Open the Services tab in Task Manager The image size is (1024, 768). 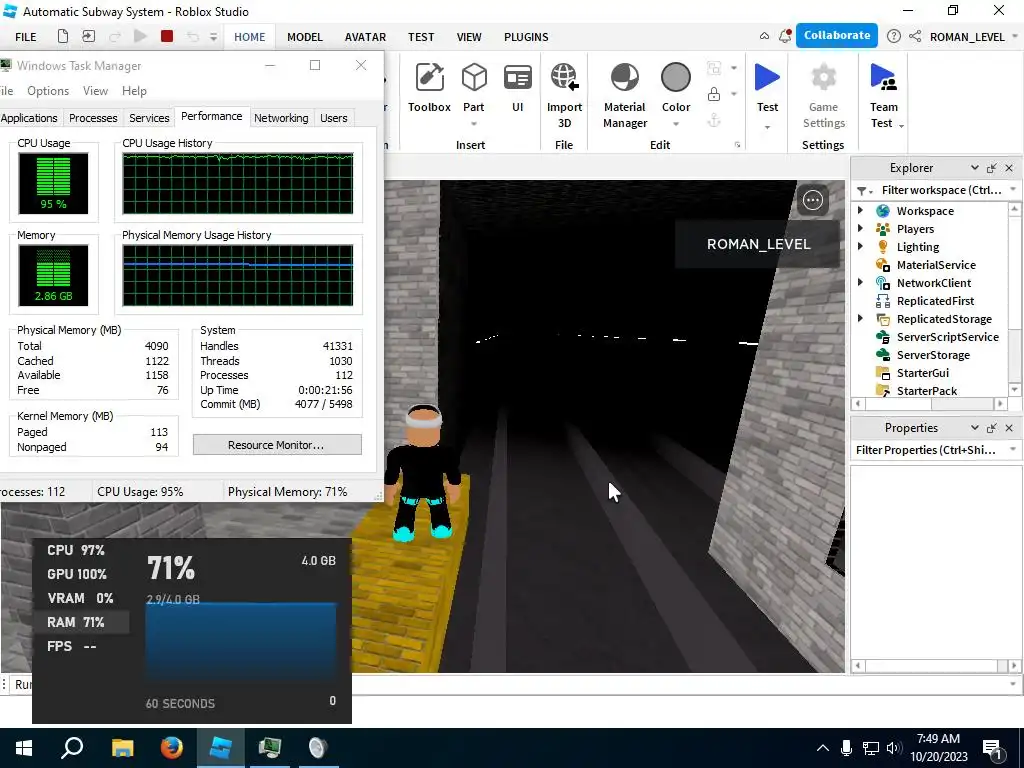click(x=149, y=118)
